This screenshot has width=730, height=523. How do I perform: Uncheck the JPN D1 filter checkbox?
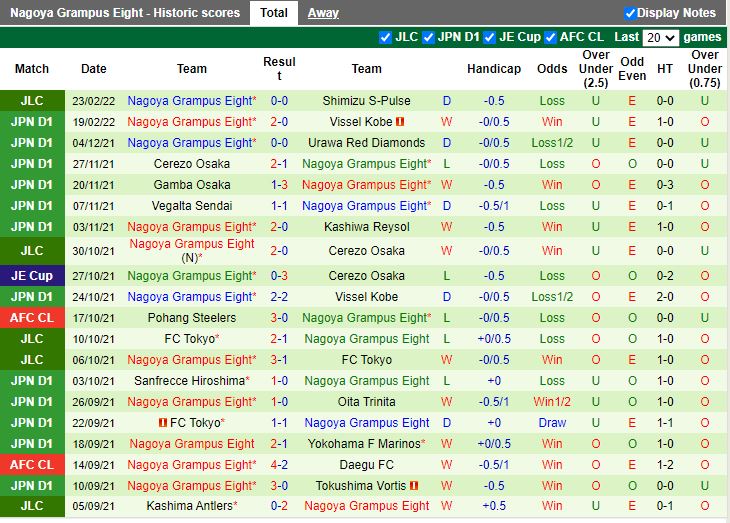(428, 37)
